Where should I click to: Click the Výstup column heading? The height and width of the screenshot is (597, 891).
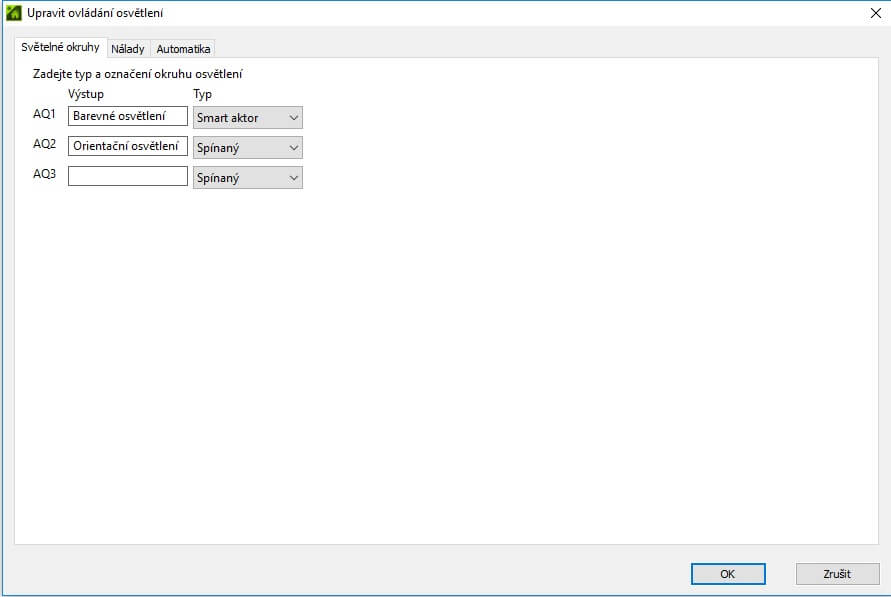86,94
